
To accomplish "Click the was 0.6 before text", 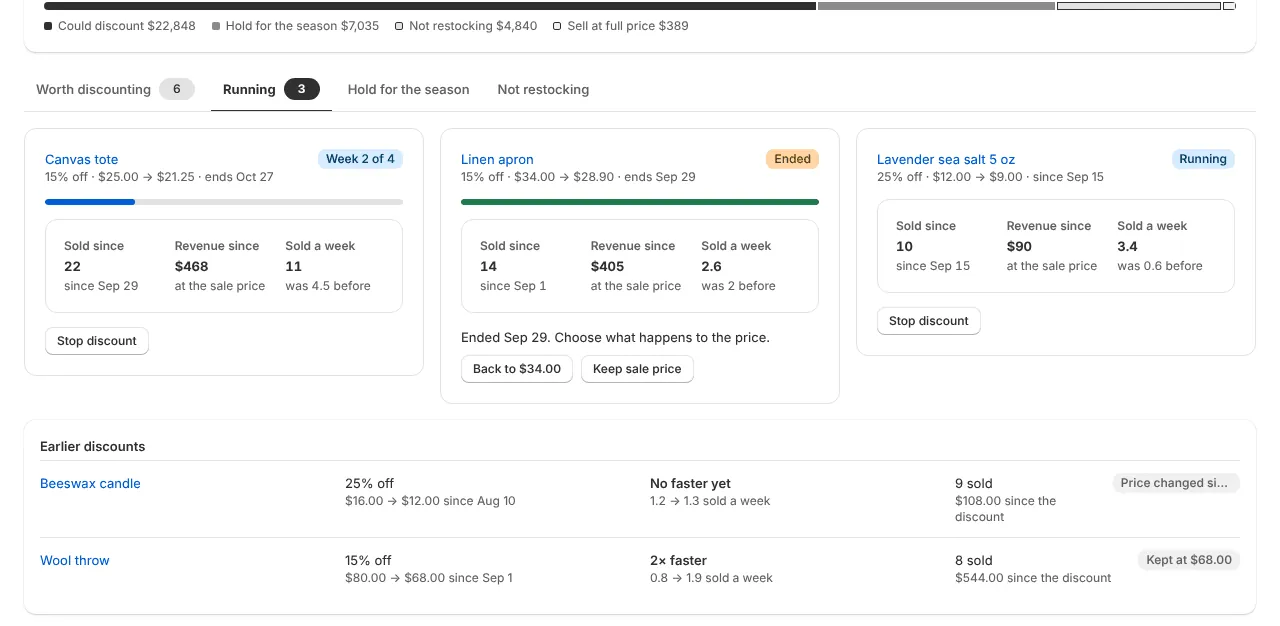I will pos(1160,266).
